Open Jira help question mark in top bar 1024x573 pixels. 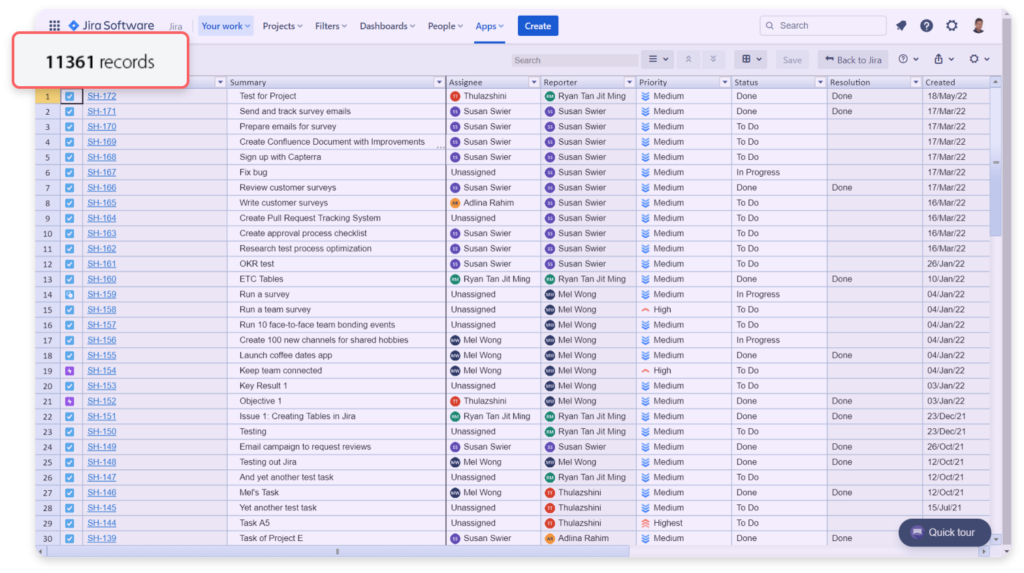click(926, 25)
